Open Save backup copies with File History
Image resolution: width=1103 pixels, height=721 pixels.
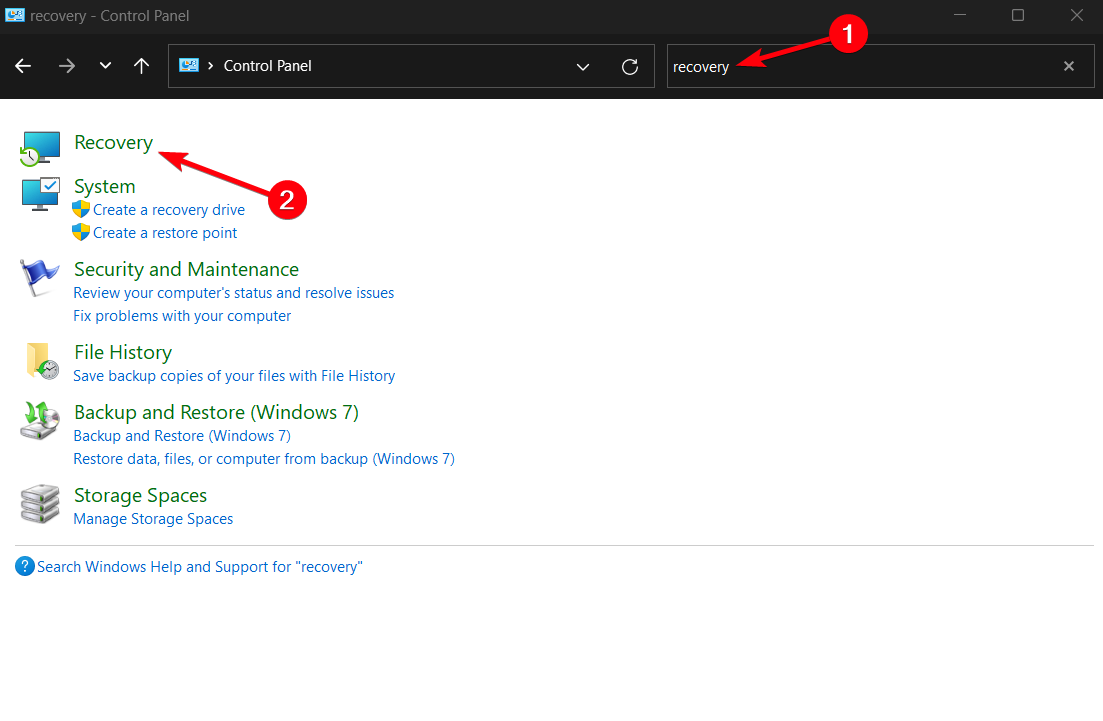pyautogui.click(x=234, y=376)
